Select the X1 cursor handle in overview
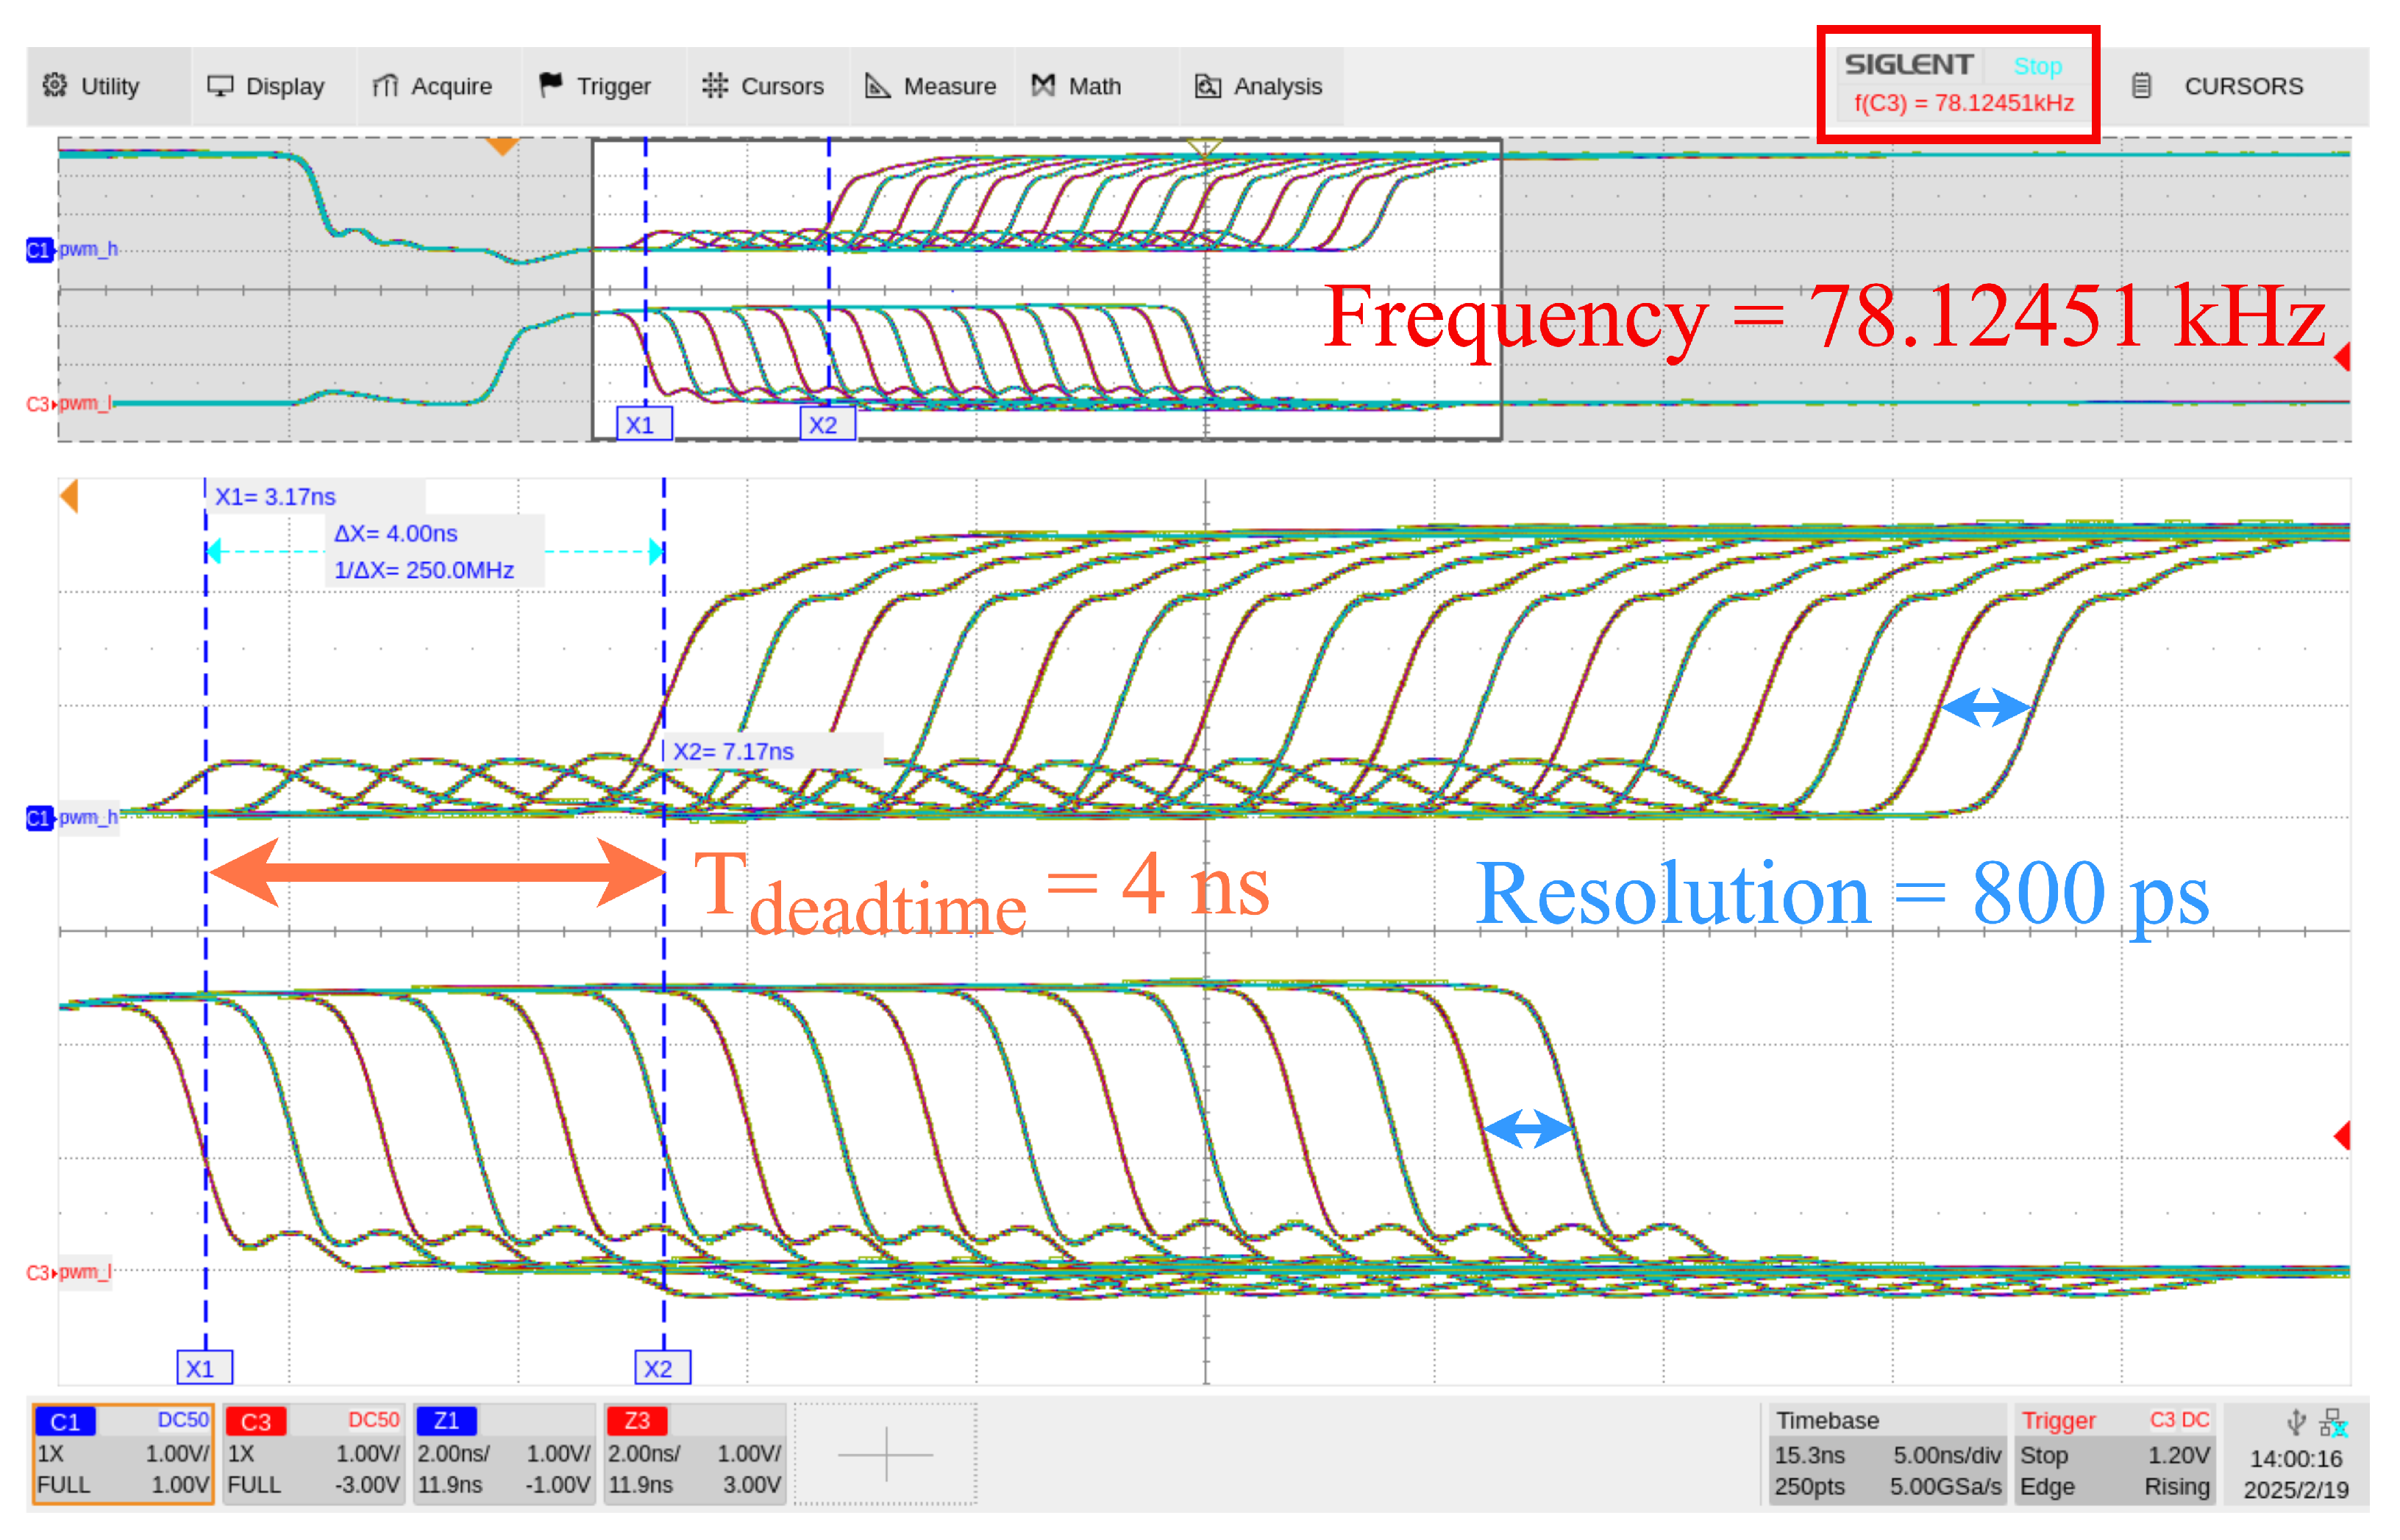The width and height of the screenshot is (2400, 1540). coord(644,424)
